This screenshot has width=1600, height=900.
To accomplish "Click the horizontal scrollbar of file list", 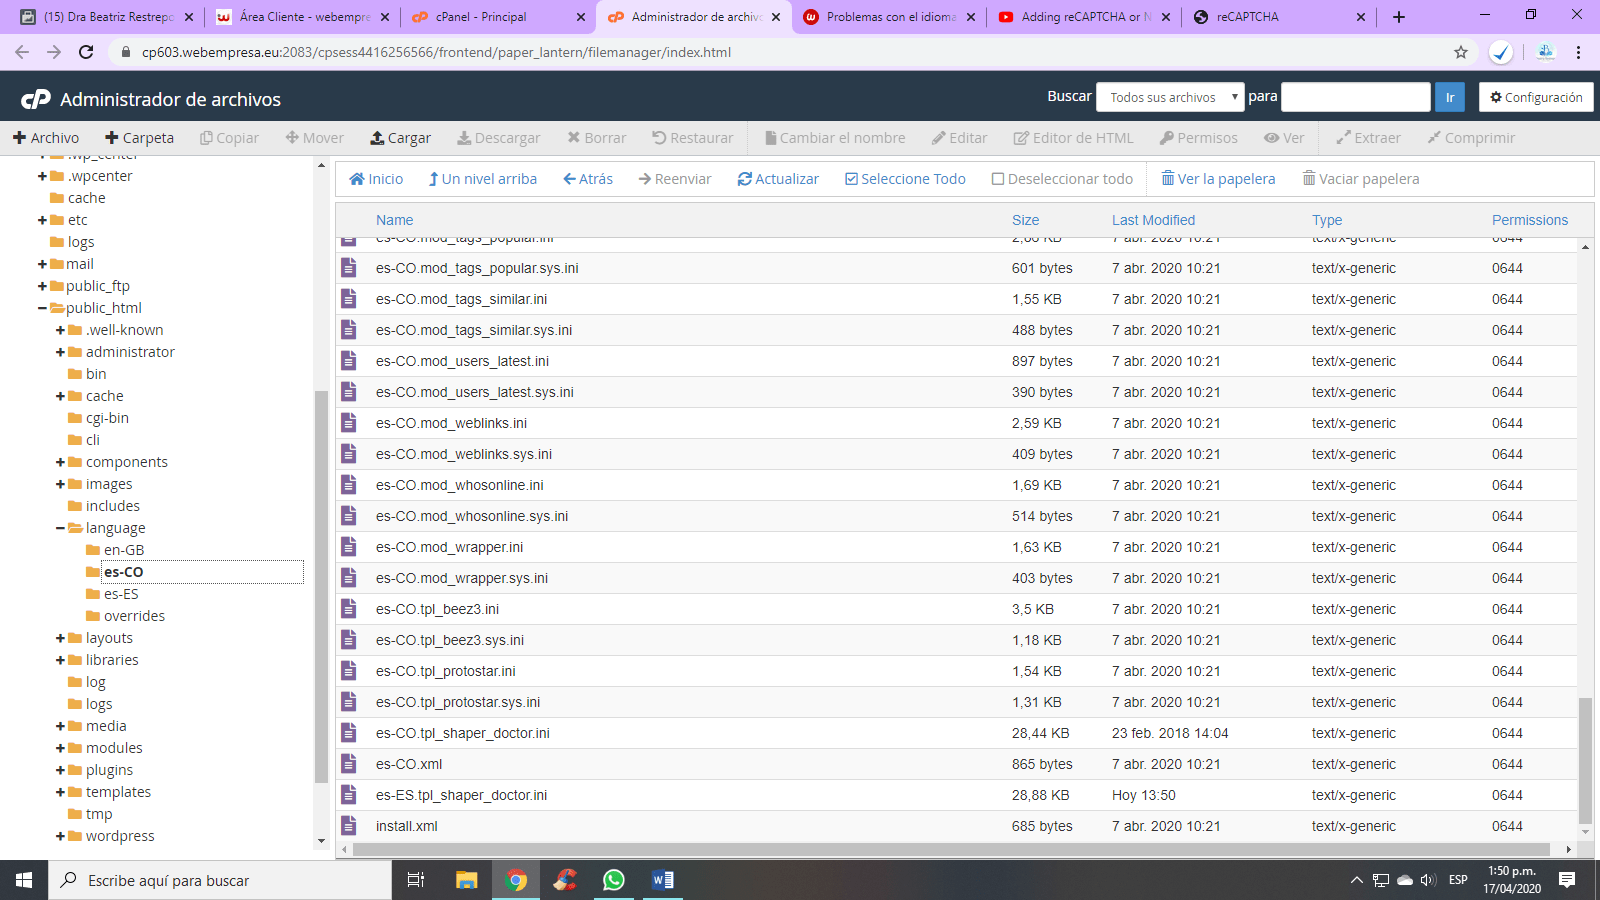I will pyautogui.click(x=952, y=849).
